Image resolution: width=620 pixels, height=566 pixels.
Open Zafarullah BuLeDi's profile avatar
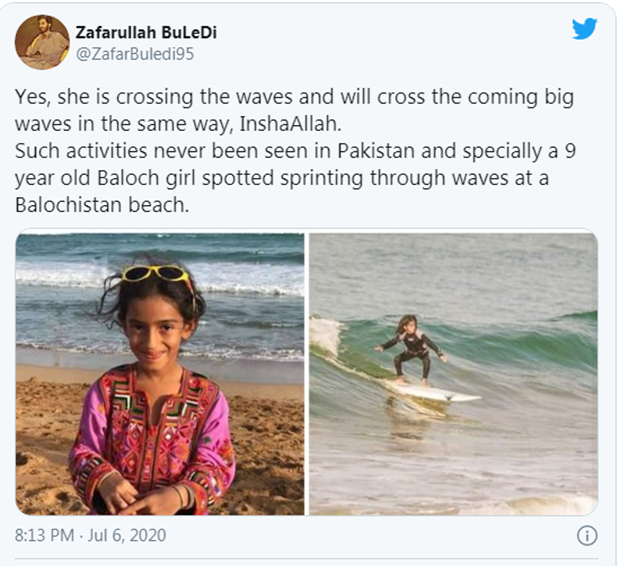pos(42,42)
